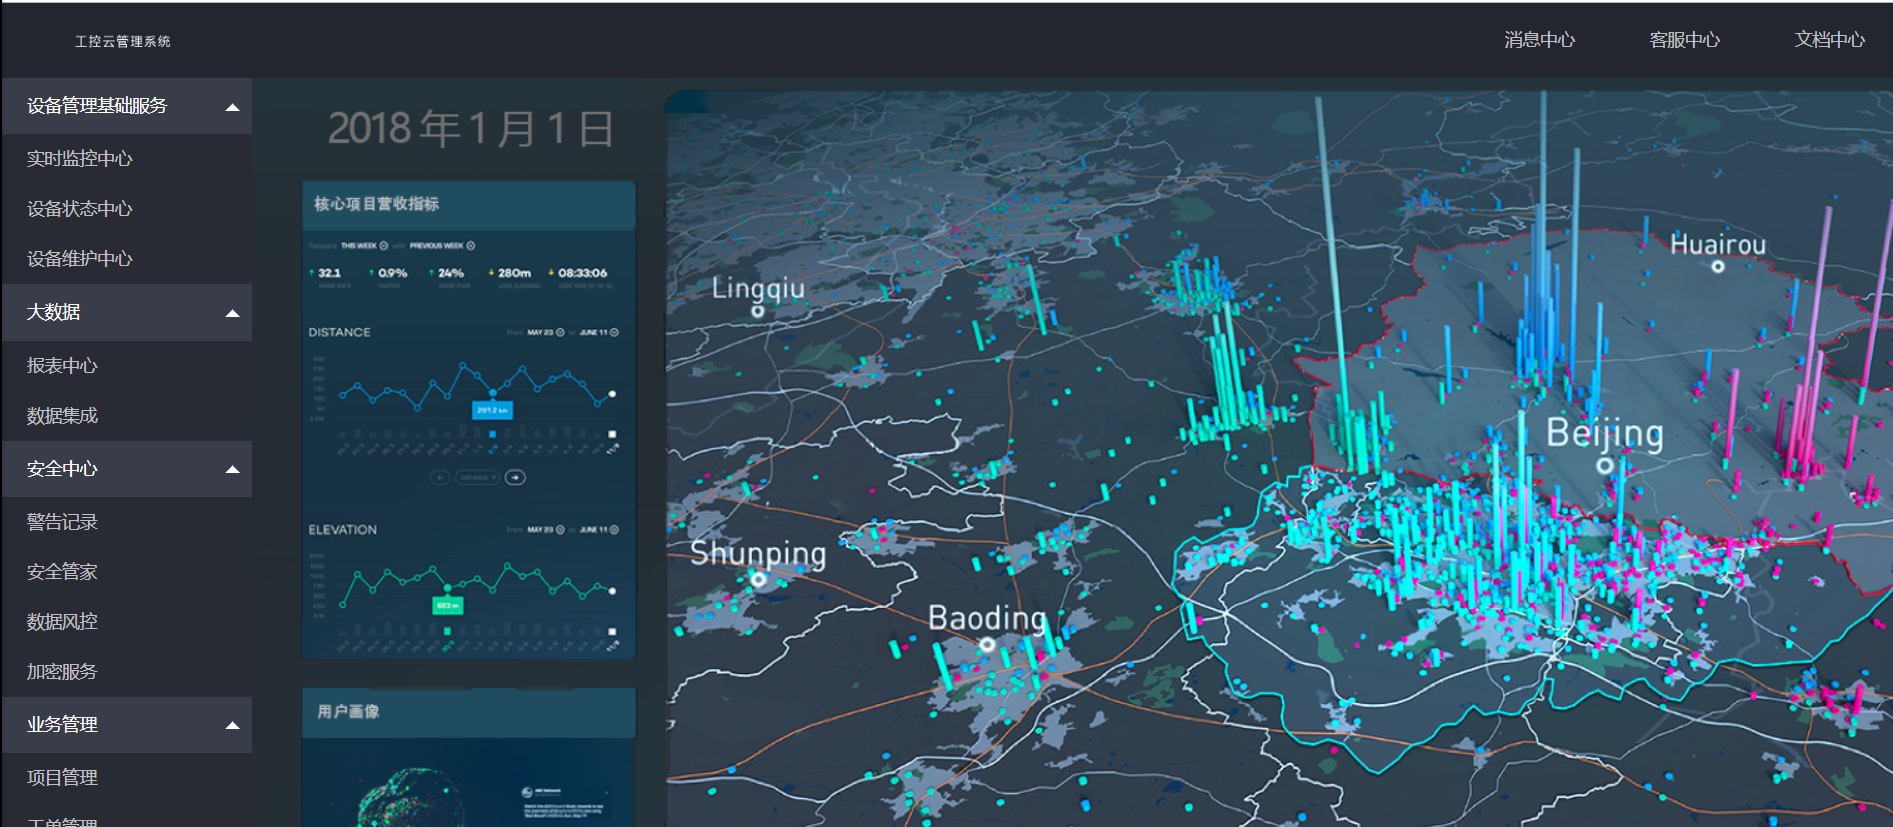Click the ELEVATION chart title
1893x827 pixels.
coord(342,529)
